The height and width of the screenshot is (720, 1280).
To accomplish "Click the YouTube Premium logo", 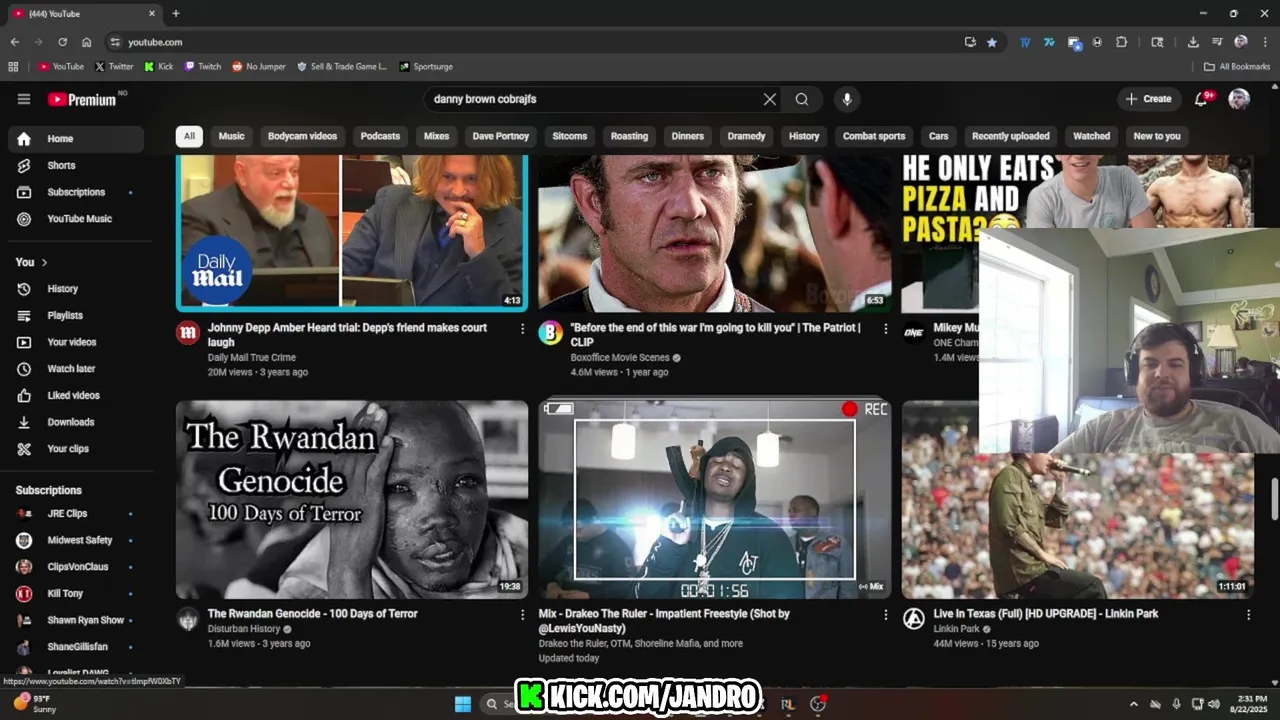I will click(x=82, y=99).
